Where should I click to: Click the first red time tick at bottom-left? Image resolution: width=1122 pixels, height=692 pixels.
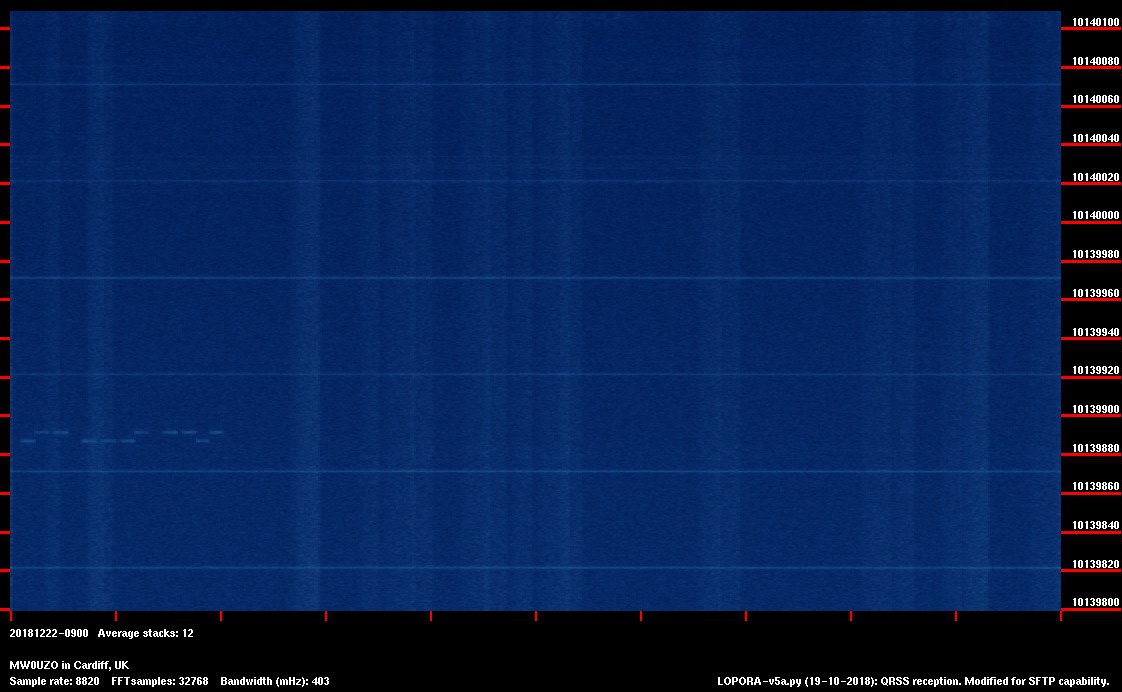pyautogui.click(x=10, y=616)
